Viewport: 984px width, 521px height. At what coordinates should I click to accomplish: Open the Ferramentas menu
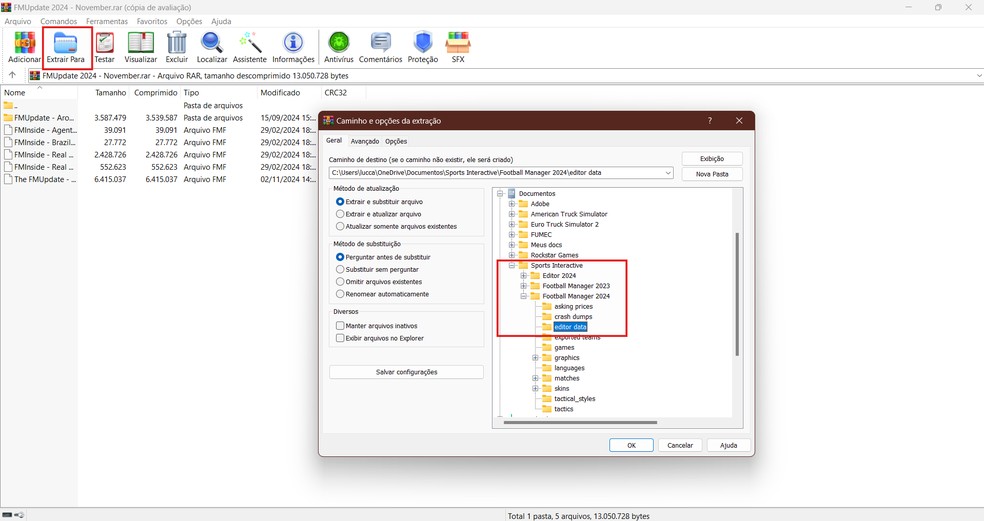[x=106, y=21]
